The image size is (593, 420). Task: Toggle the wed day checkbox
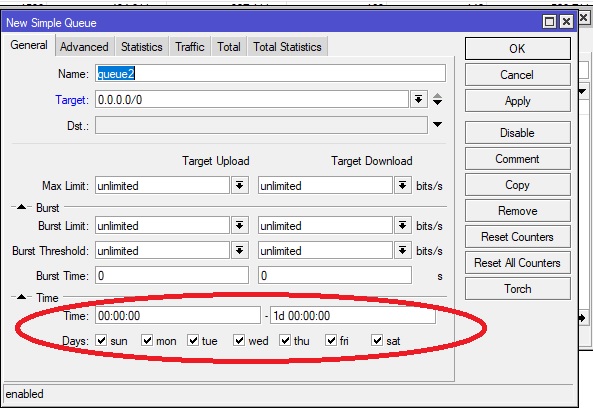coord(239,340)
